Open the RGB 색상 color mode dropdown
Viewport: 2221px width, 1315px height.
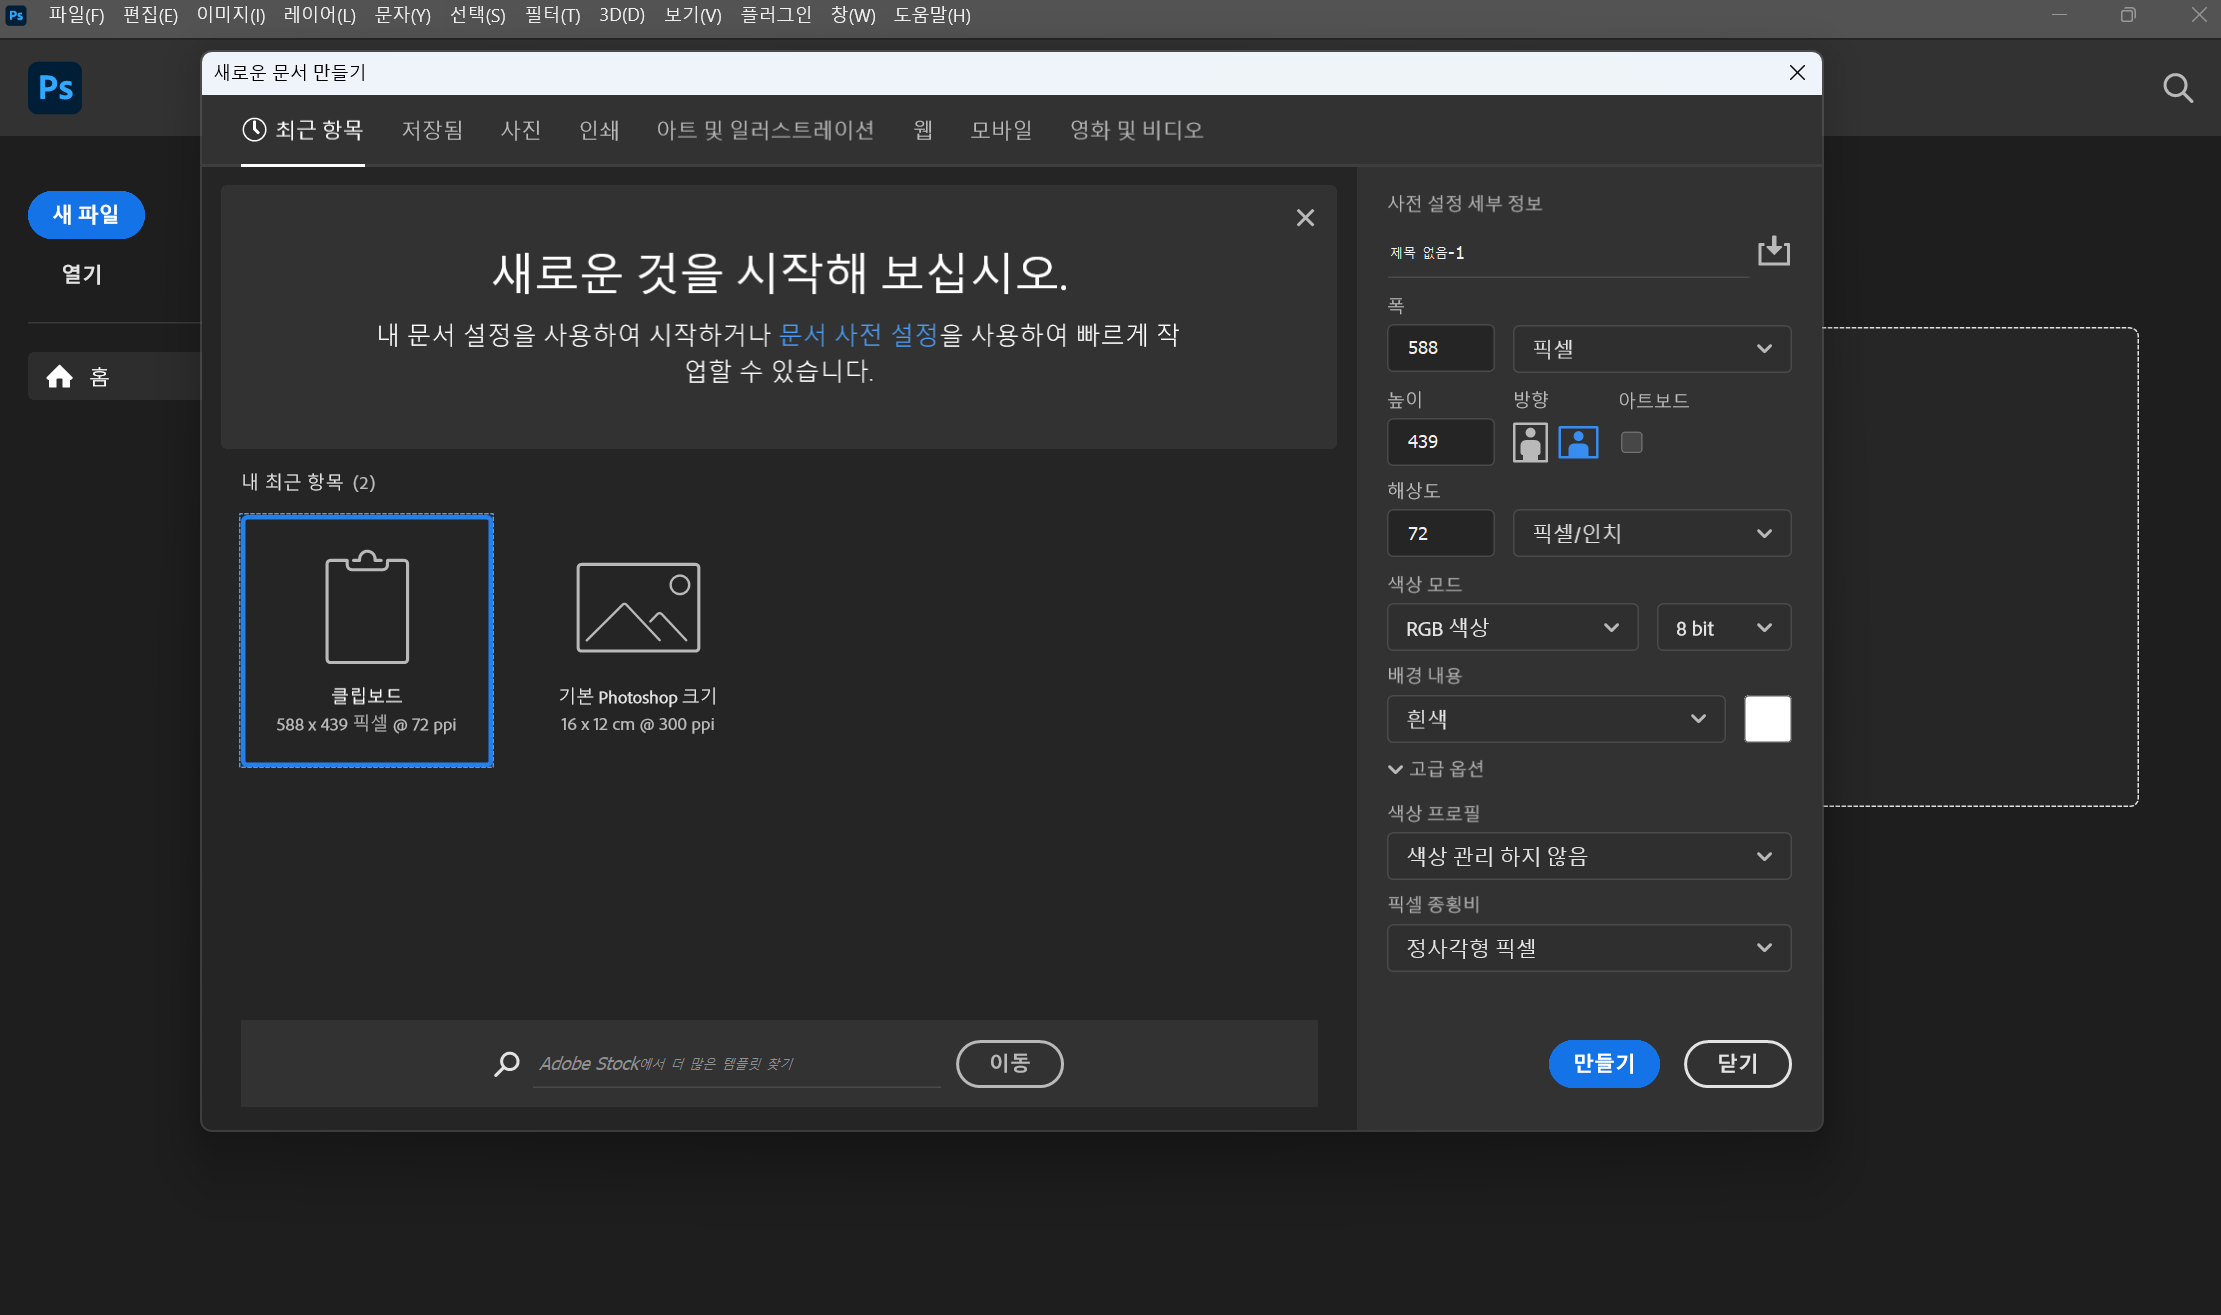[1512, 627]
